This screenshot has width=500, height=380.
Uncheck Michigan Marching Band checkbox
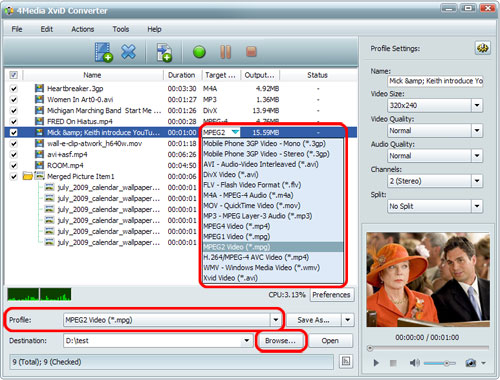tap(14, 111)
